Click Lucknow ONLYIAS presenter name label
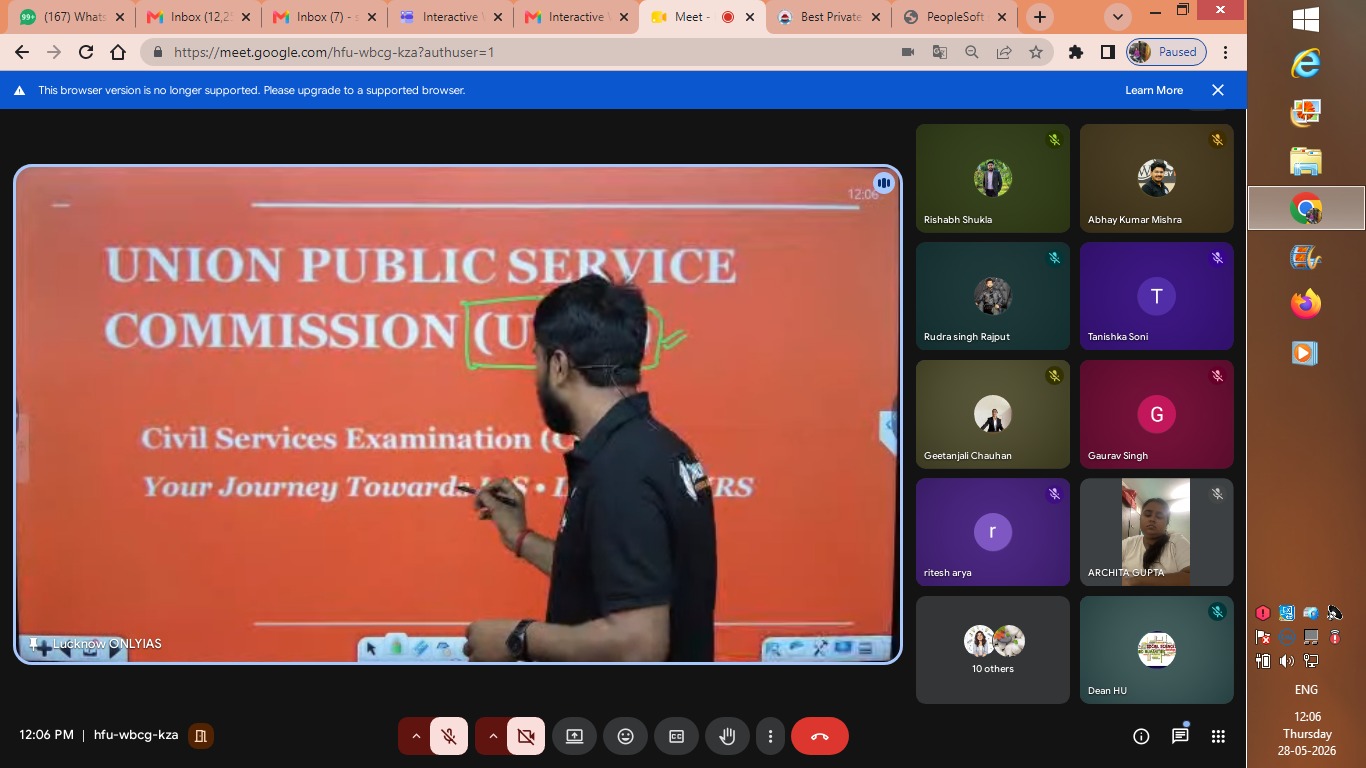This screenshot has width=1366, height=768. coord(107,644)
